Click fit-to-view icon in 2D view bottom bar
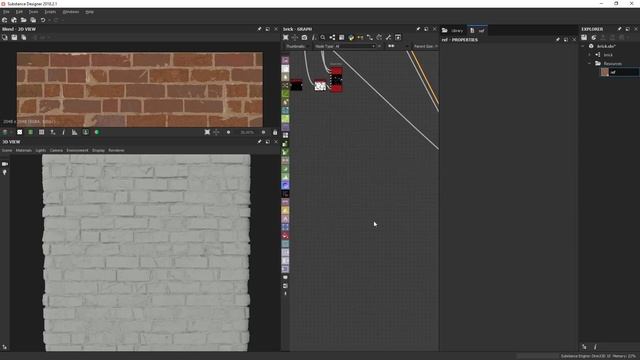Viewport: 640px width, 360px height. (x=207, y=132)
